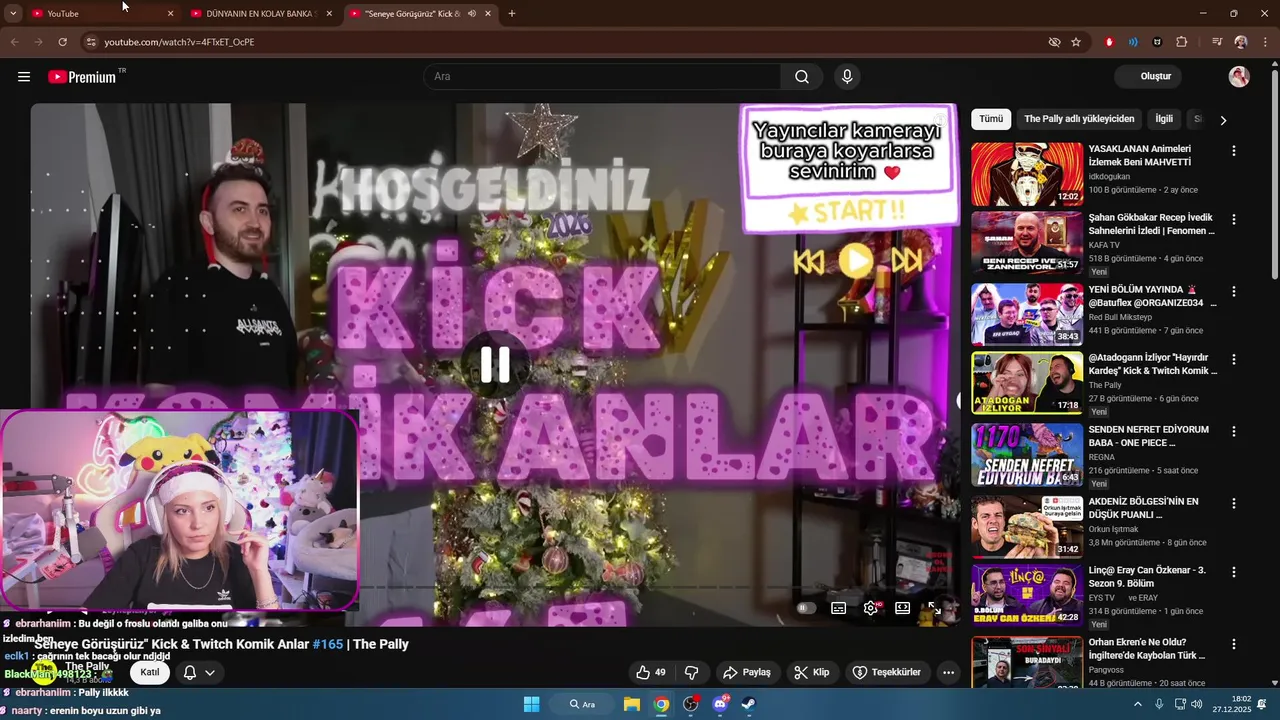Go back in browser history

[14, 42]
